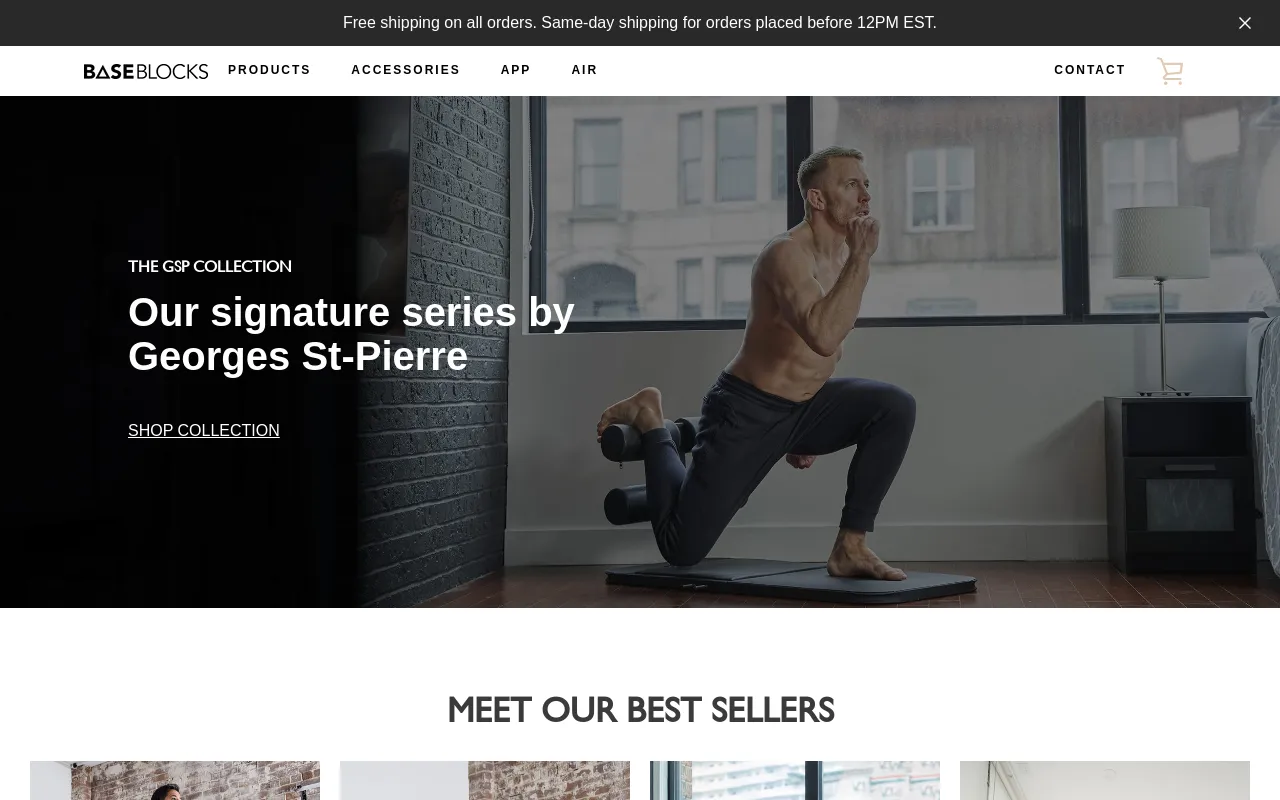Click the free shipping announcement text
The image size is (1280, 800).
[x=640, y=23]
